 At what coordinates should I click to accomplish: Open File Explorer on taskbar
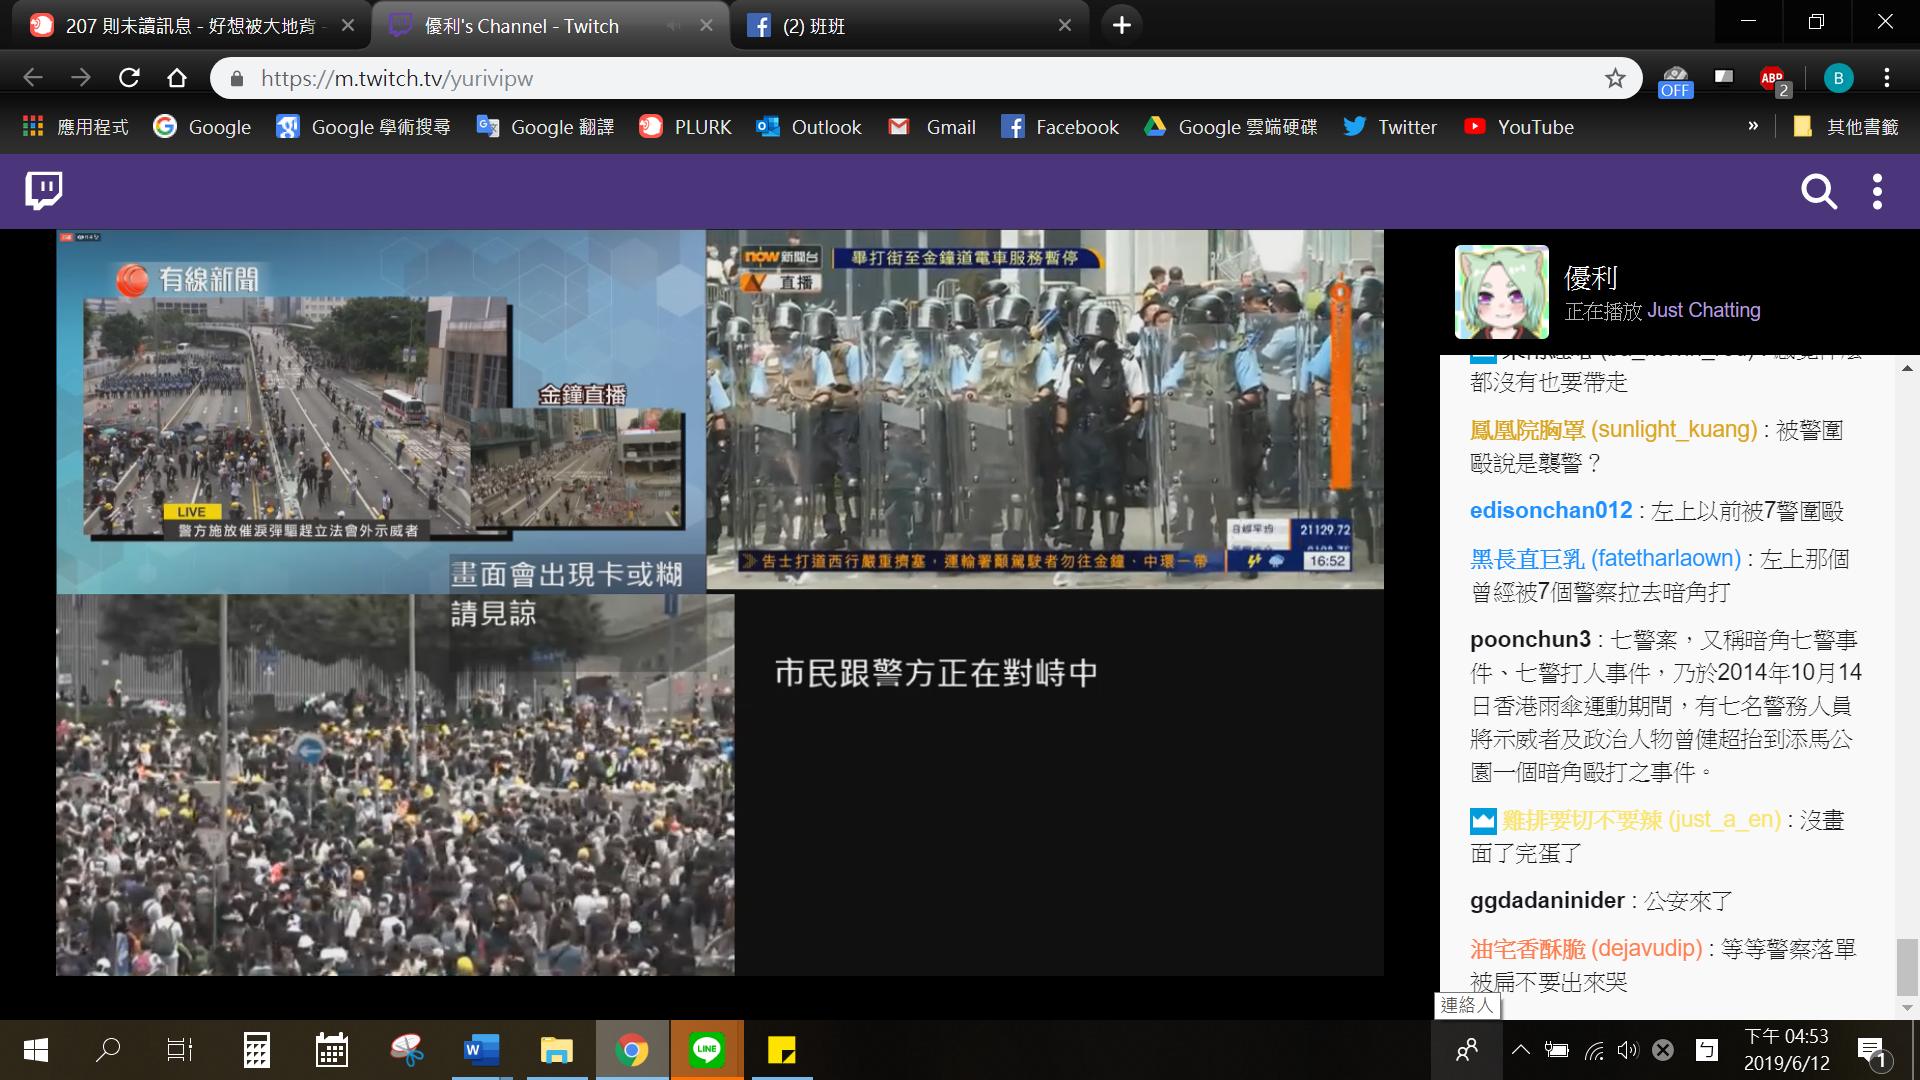[x=556, y=1050]
